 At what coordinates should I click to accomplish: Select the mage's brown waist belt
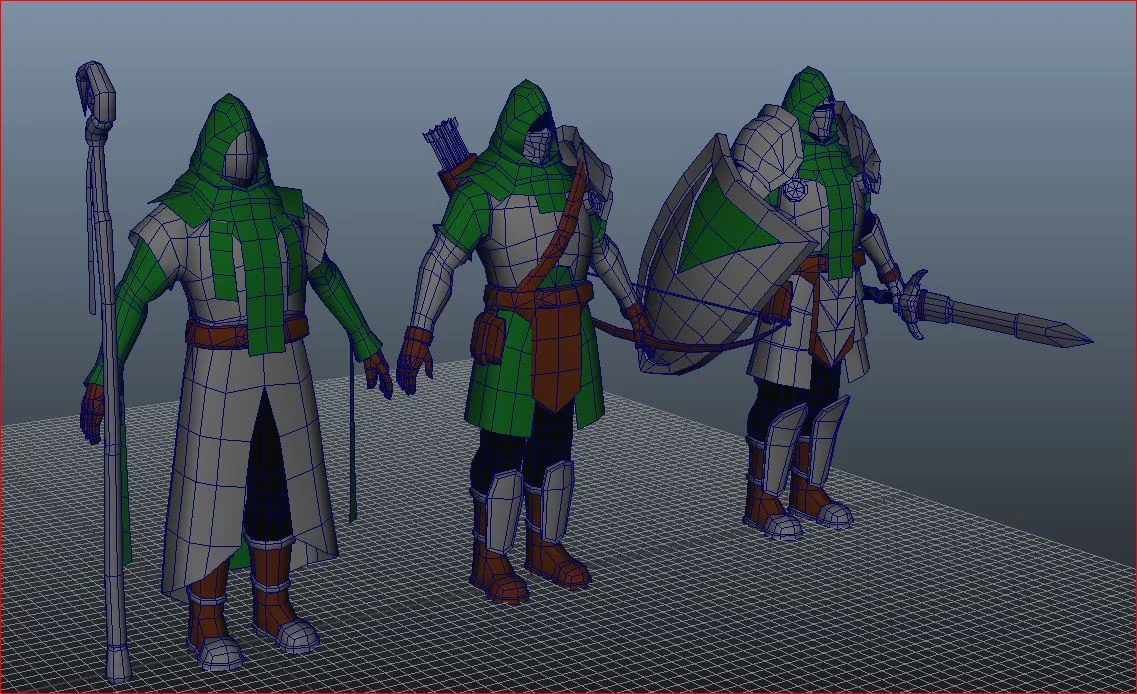point(247,332)
